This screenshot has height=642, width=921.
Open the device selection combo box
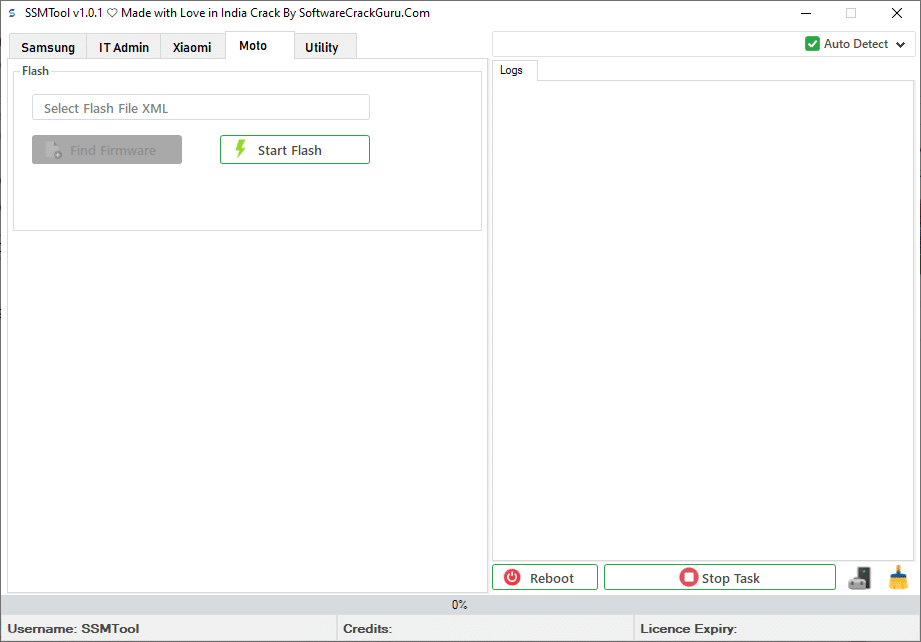[x=645, y=44]
